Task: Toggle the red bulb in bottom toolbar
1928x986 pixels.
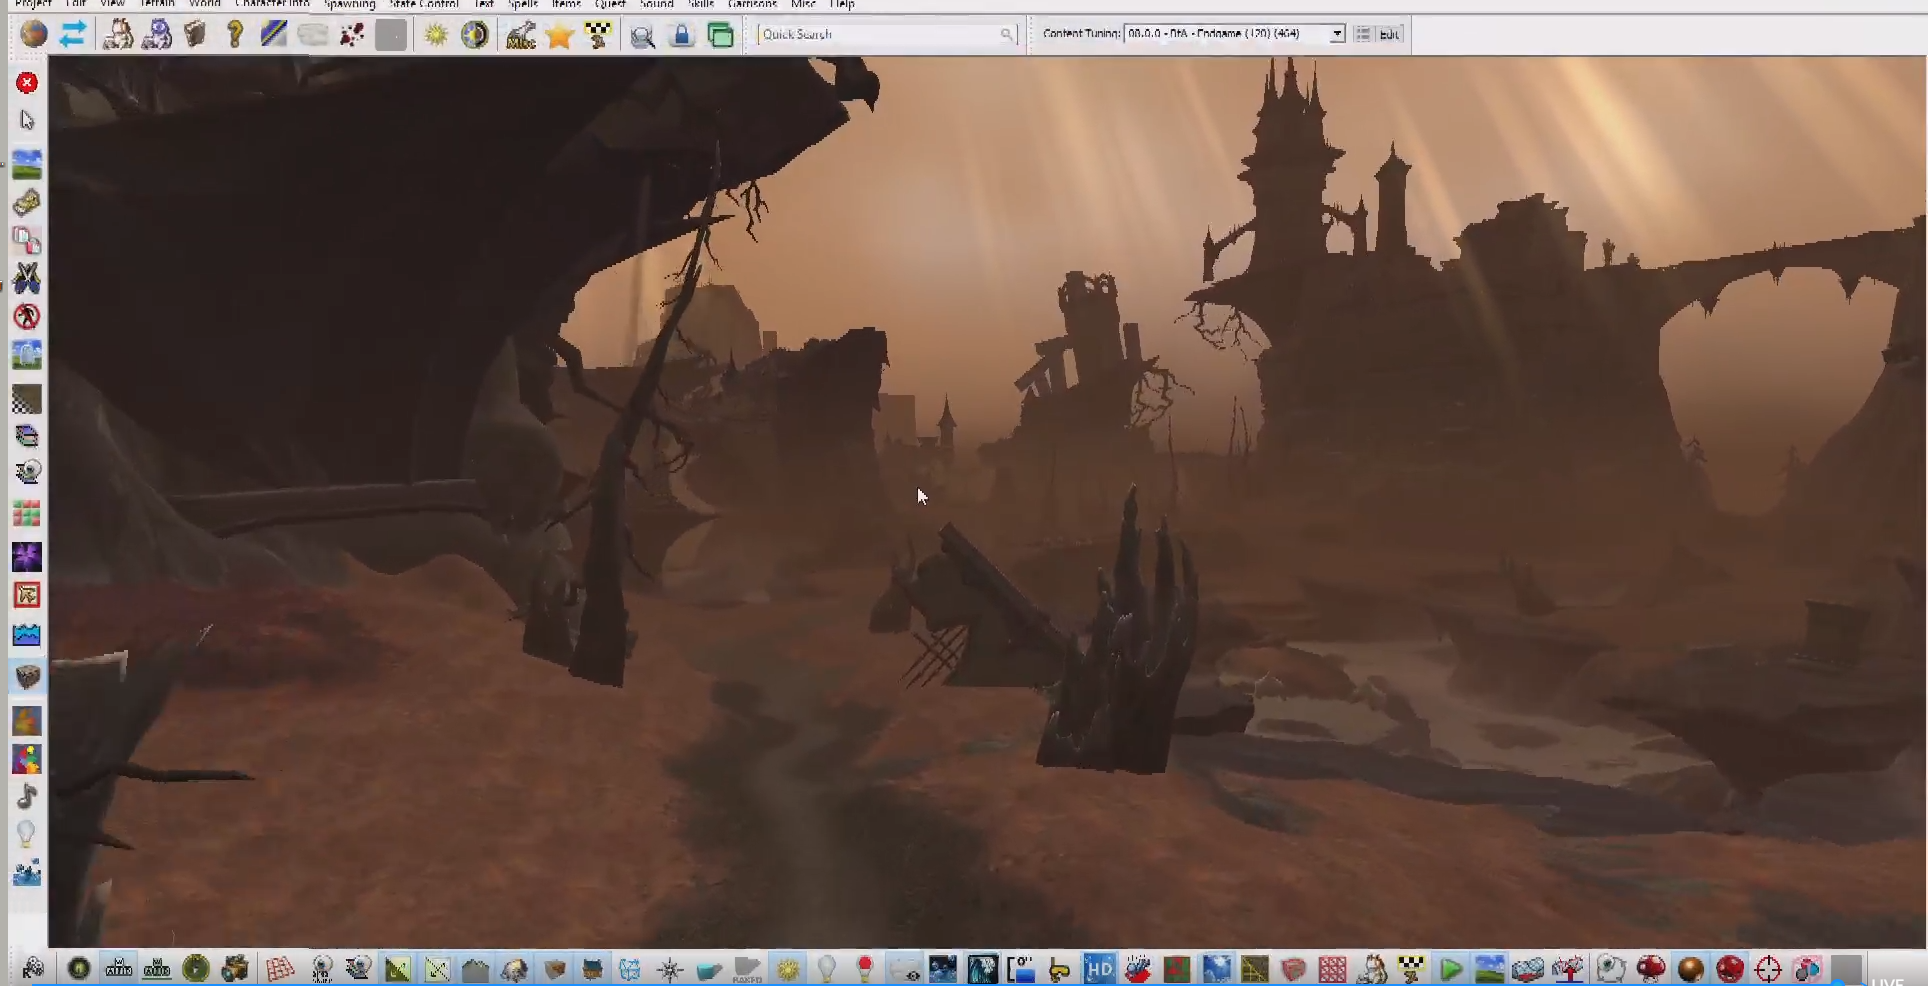Action: pyautogui.click(x=864, y=969)
